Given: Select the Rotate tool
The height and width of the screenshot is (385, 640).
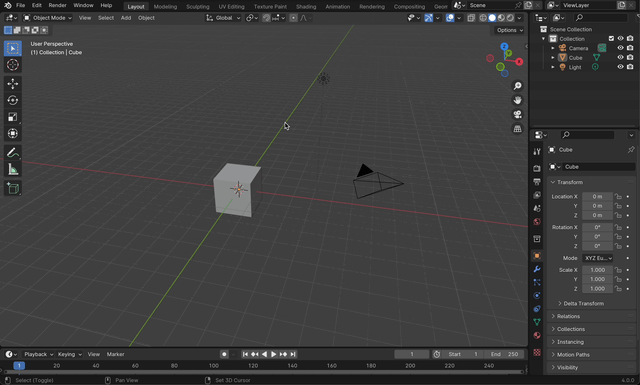Looking at the screenshot, I should (x=13, y=100).
